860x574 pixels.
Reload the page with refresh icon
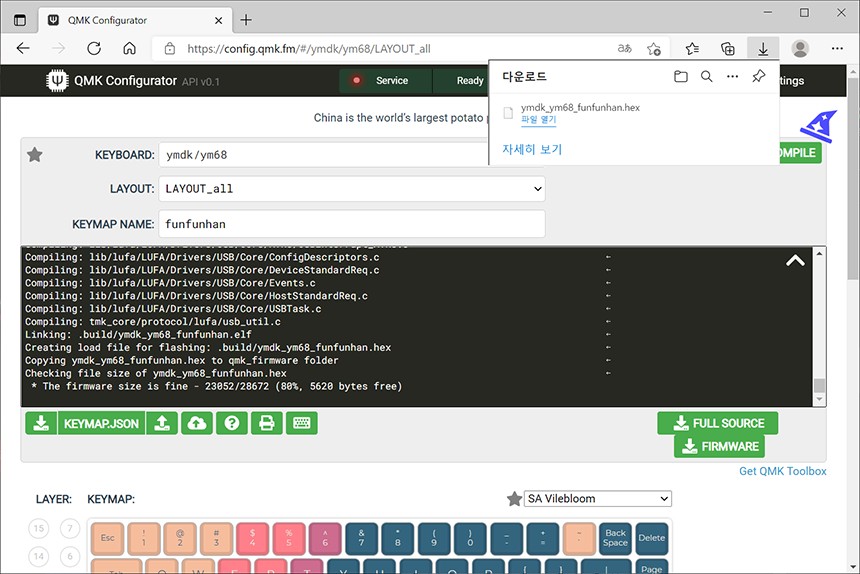coord(94,49)
